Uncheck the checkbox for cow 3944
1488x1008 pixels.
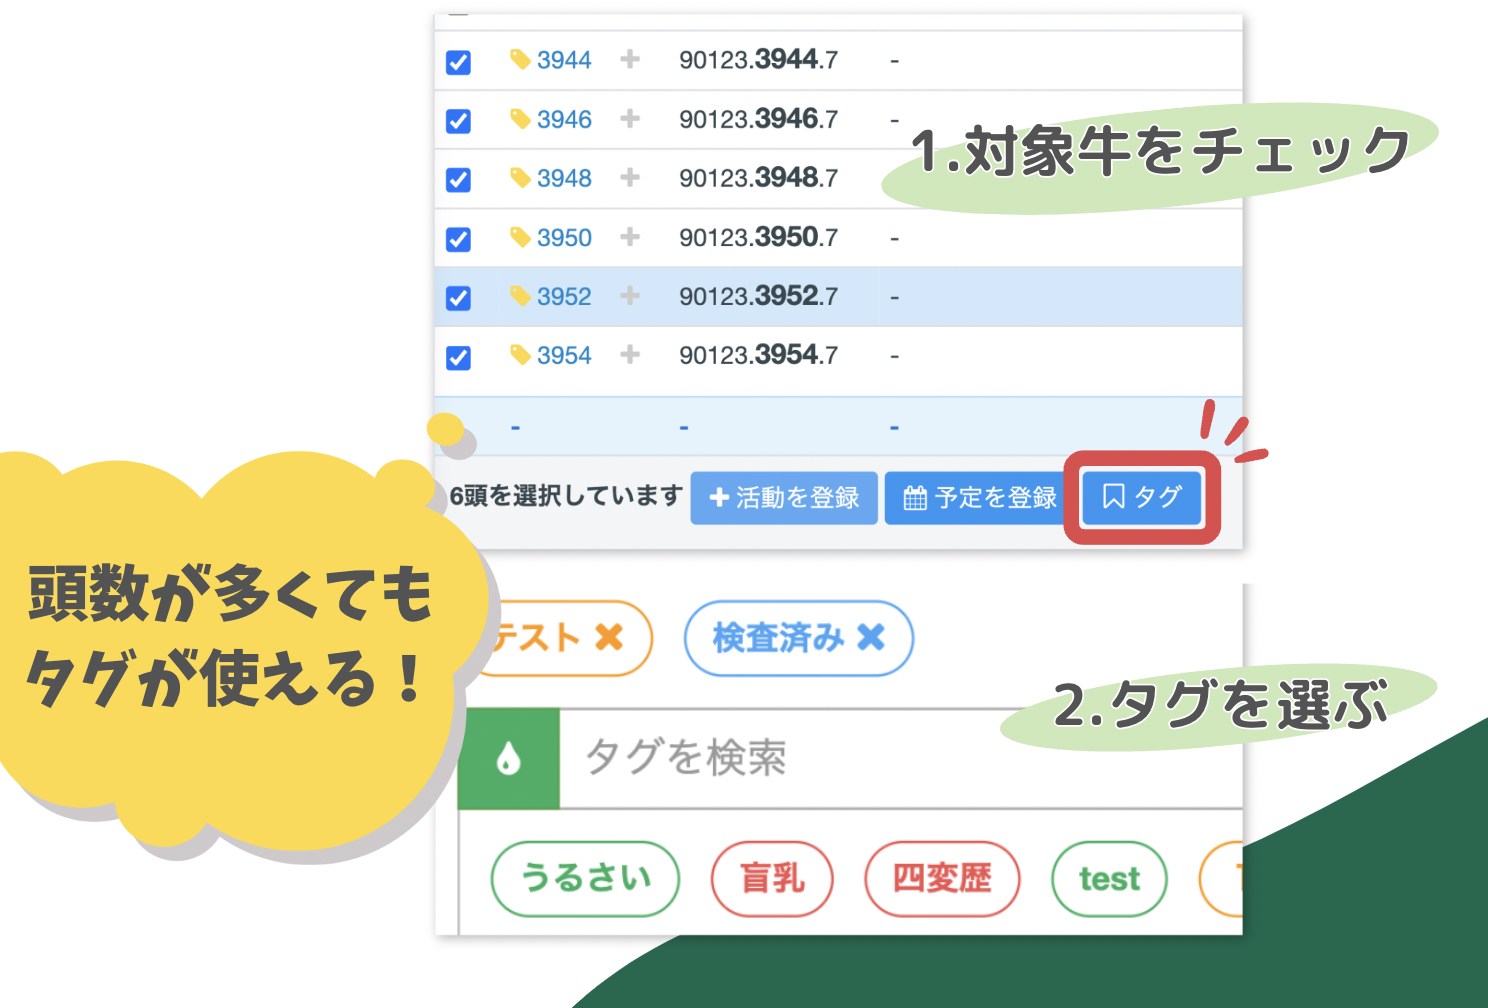(x=458, y=62)
